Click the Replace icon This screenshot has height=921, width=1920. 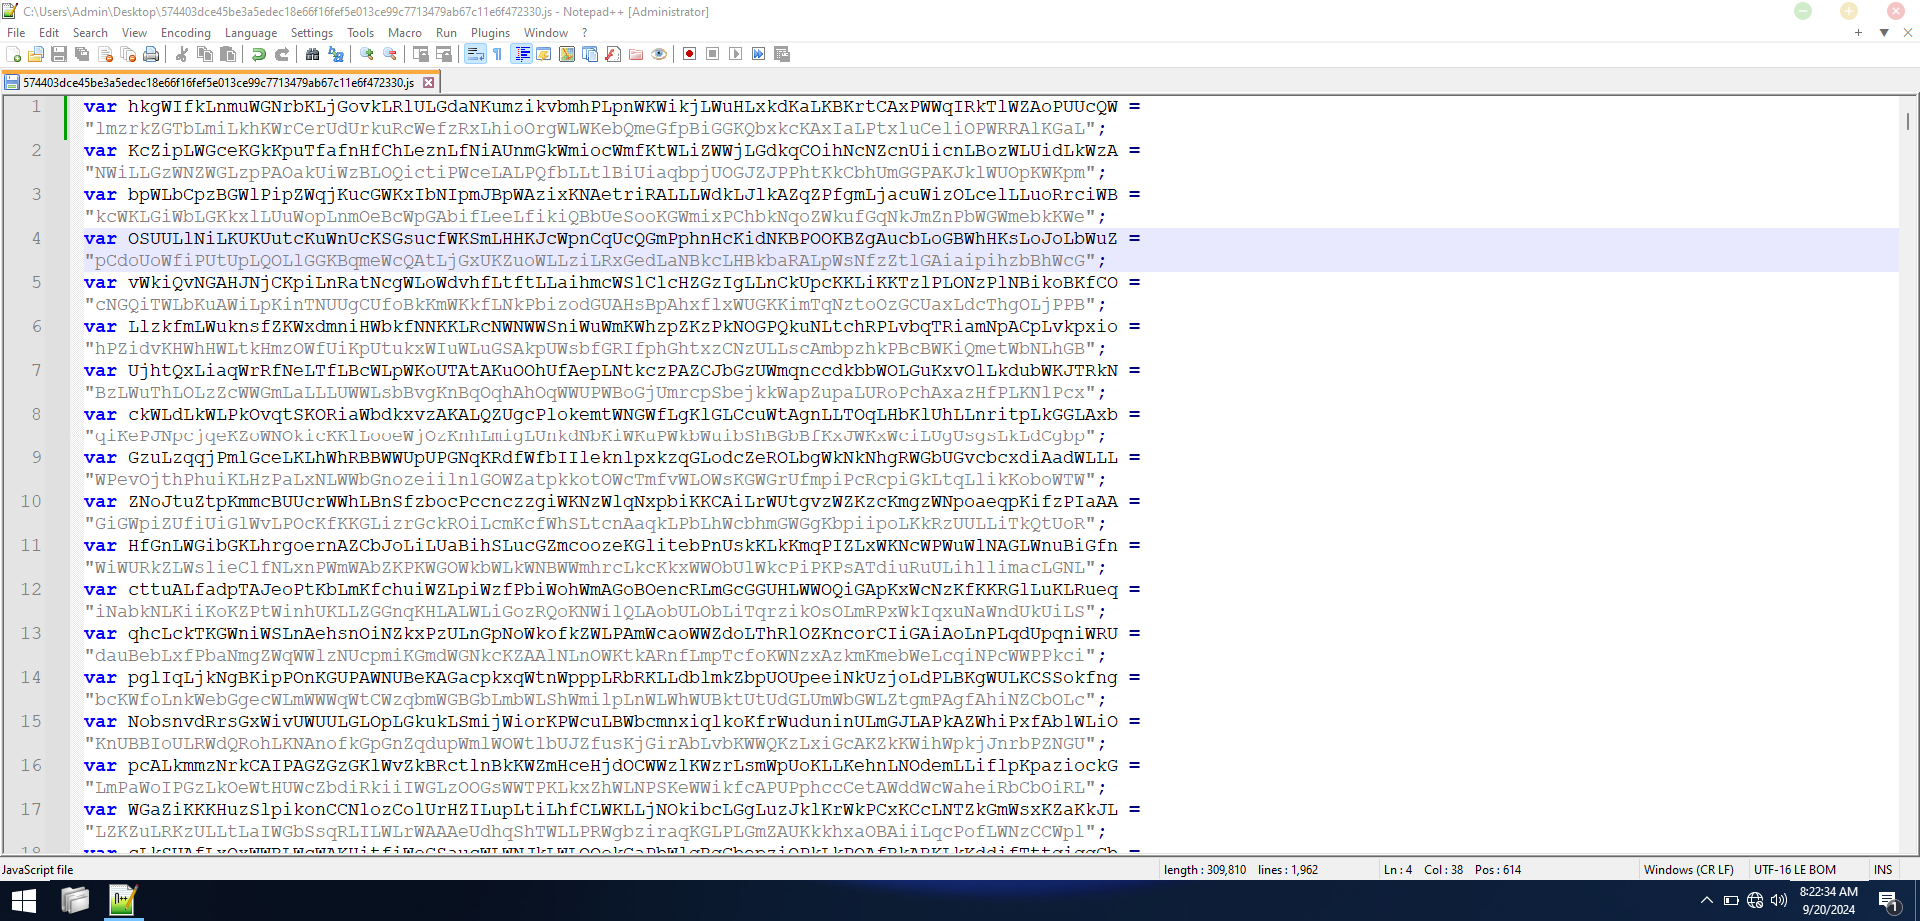(336, 54)
